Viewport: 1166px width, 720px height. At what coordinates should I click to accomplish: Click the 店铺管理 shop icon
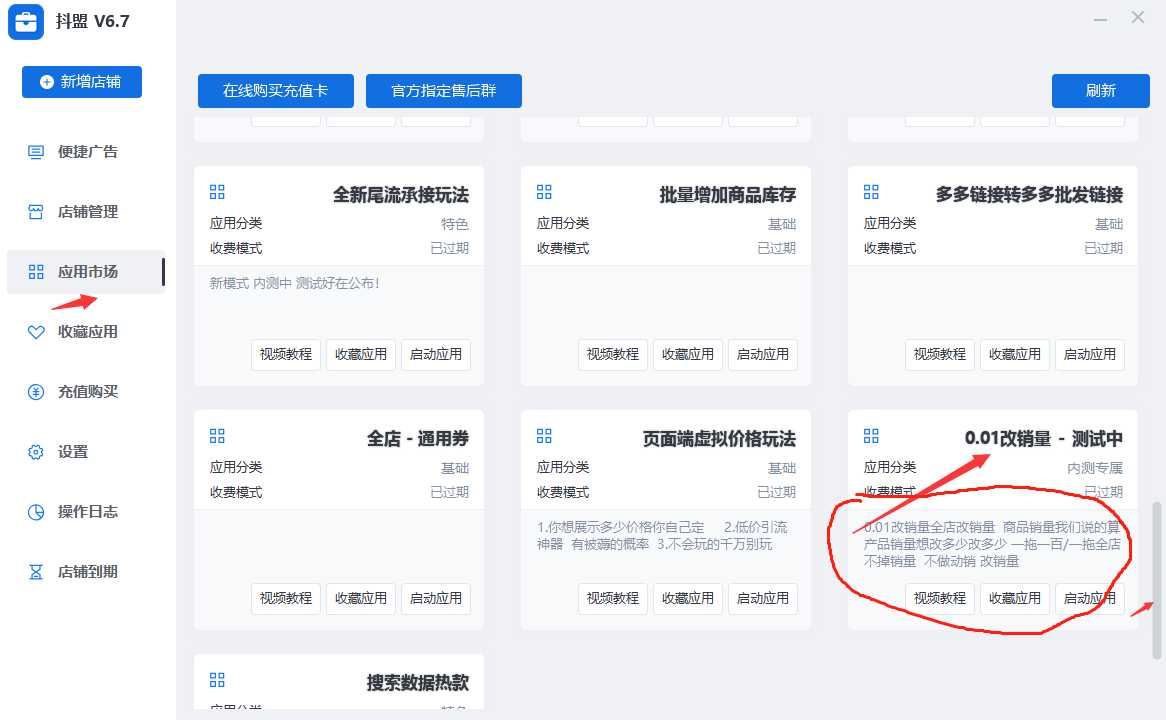[36, 212]
